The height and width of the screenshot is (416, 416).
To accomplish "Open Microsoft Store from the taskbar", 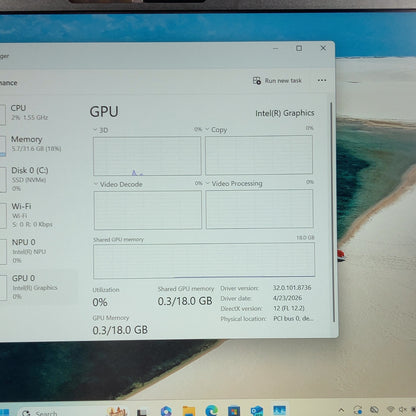I will point(234,411).
